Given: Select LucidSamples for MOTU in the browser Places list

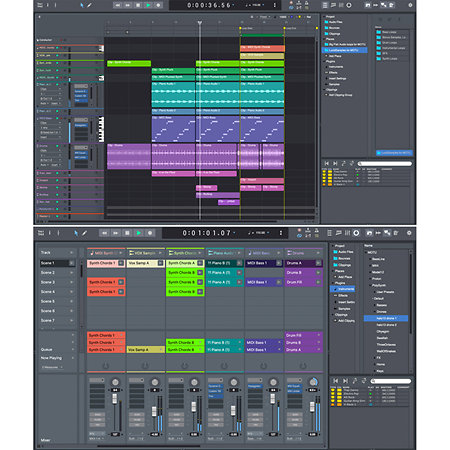Looking at the screenshot, I should 345,50.
